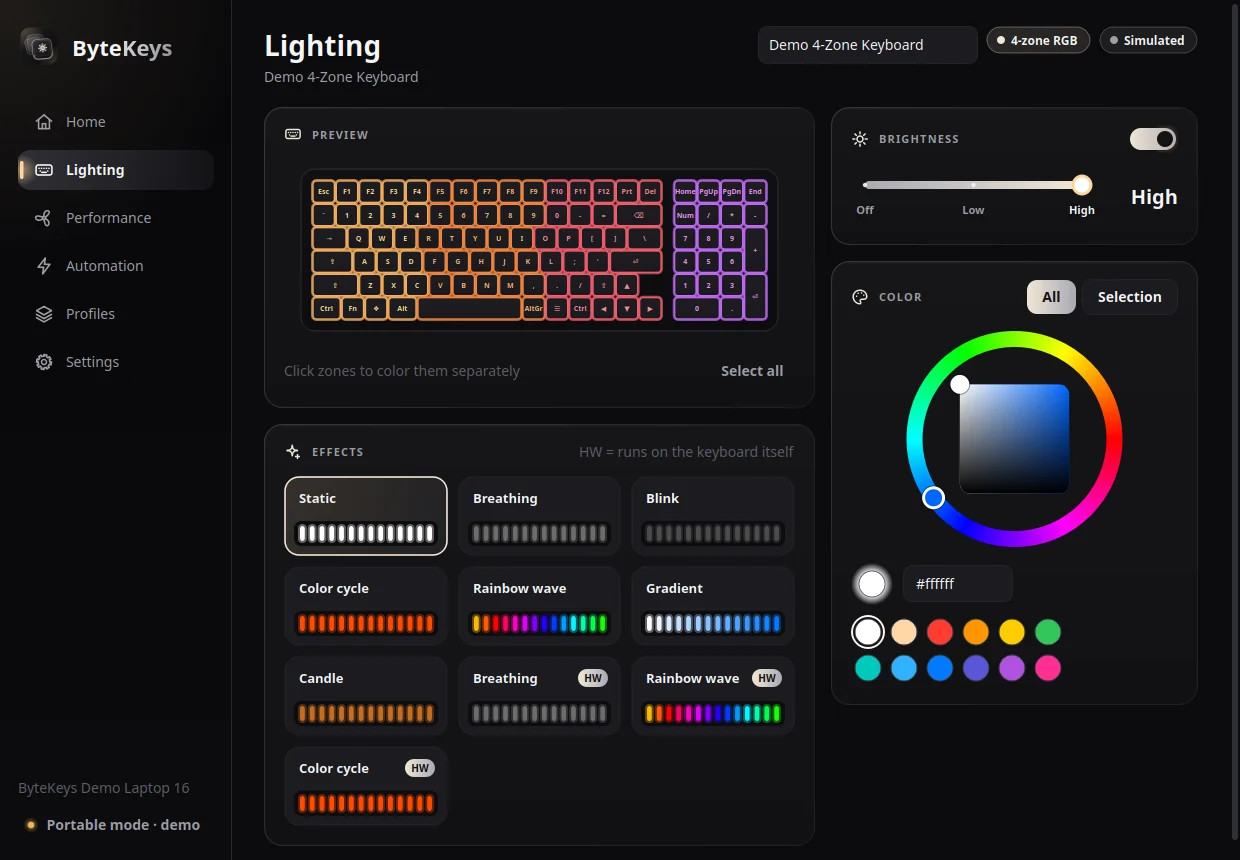Pick the peach preset color swatch
Viewport: 1240px width, 860px height.
[904, 632]
